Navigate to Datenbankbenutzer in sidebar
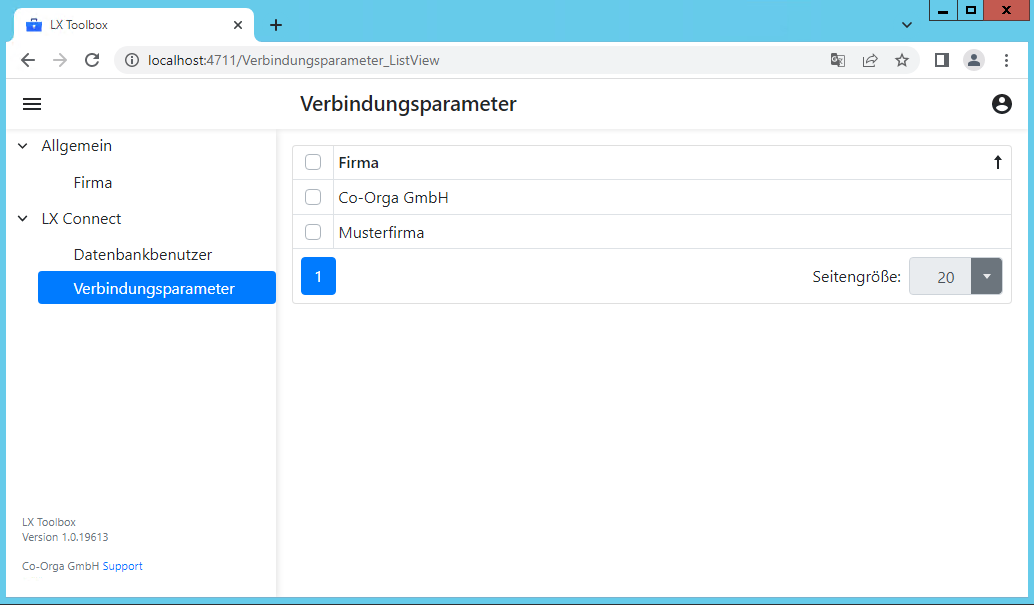1034x605 pixels. click(142, 255)
